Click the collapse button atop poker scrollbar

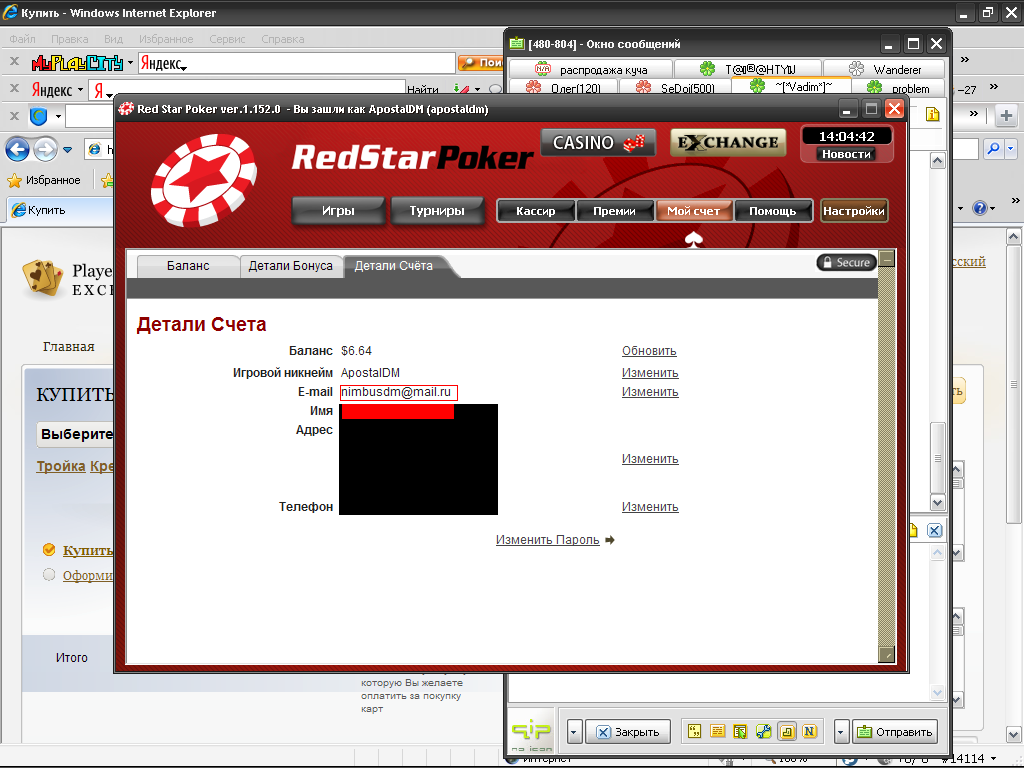[886, 260]
